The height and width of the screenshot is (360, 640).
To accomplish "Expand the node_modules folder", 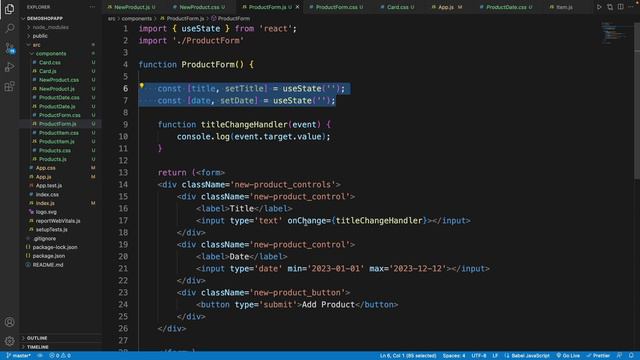I will click(x=51, y=27).
